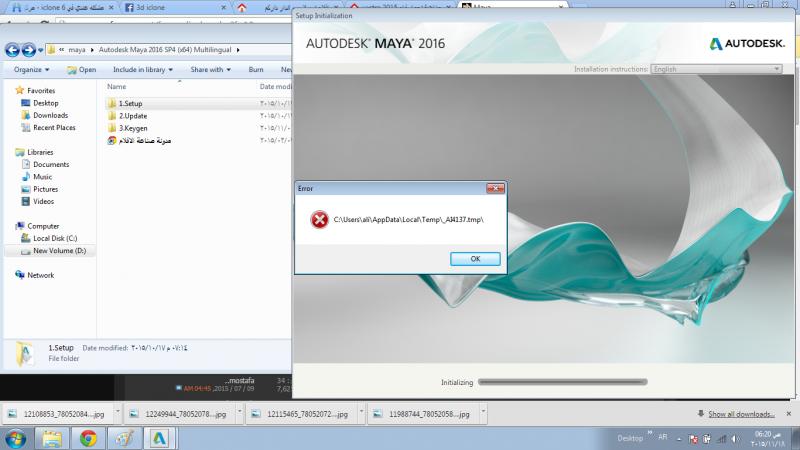Screen dimensions: 800x450
Task: Close the 3d iclone browser tab
Action: coord(223,8)
